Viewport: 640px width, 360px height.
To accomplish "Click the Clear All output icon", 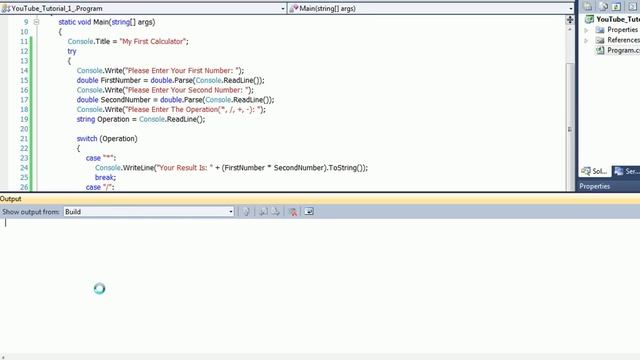I will (x=292, y=211).
